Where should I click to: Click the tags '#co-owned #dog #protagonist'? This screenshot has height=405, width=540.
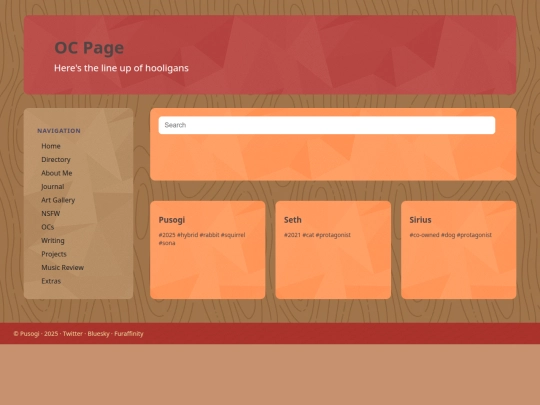(x=450, y=235)
